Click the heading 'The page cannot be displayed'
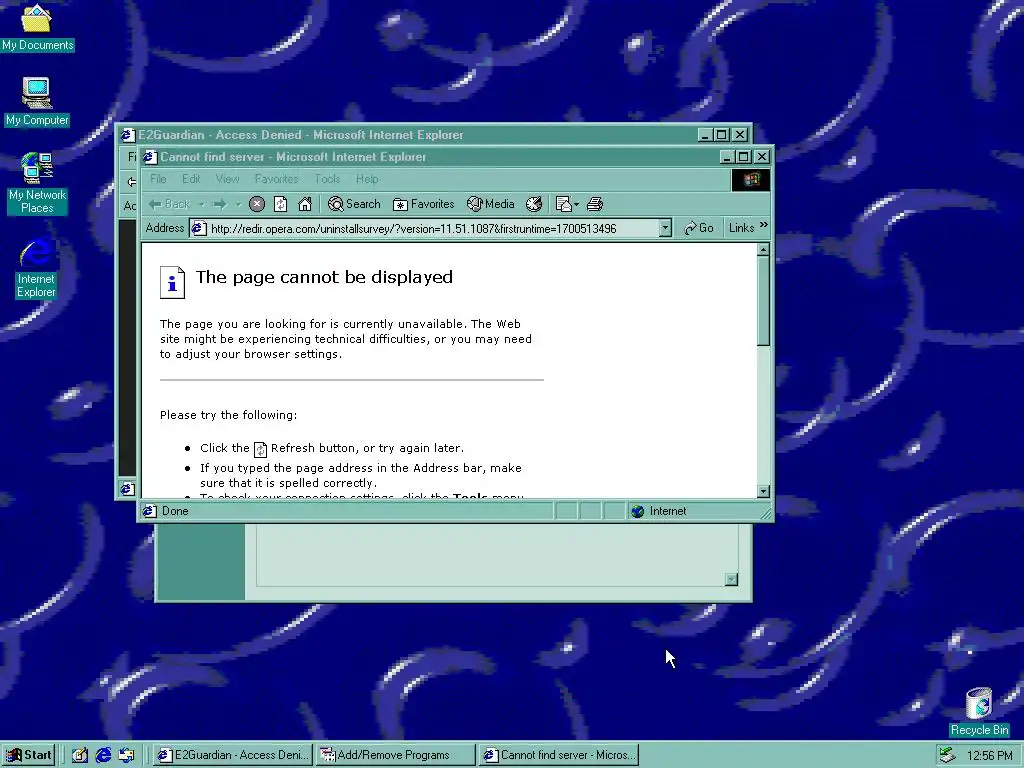 tap(324, 277)
